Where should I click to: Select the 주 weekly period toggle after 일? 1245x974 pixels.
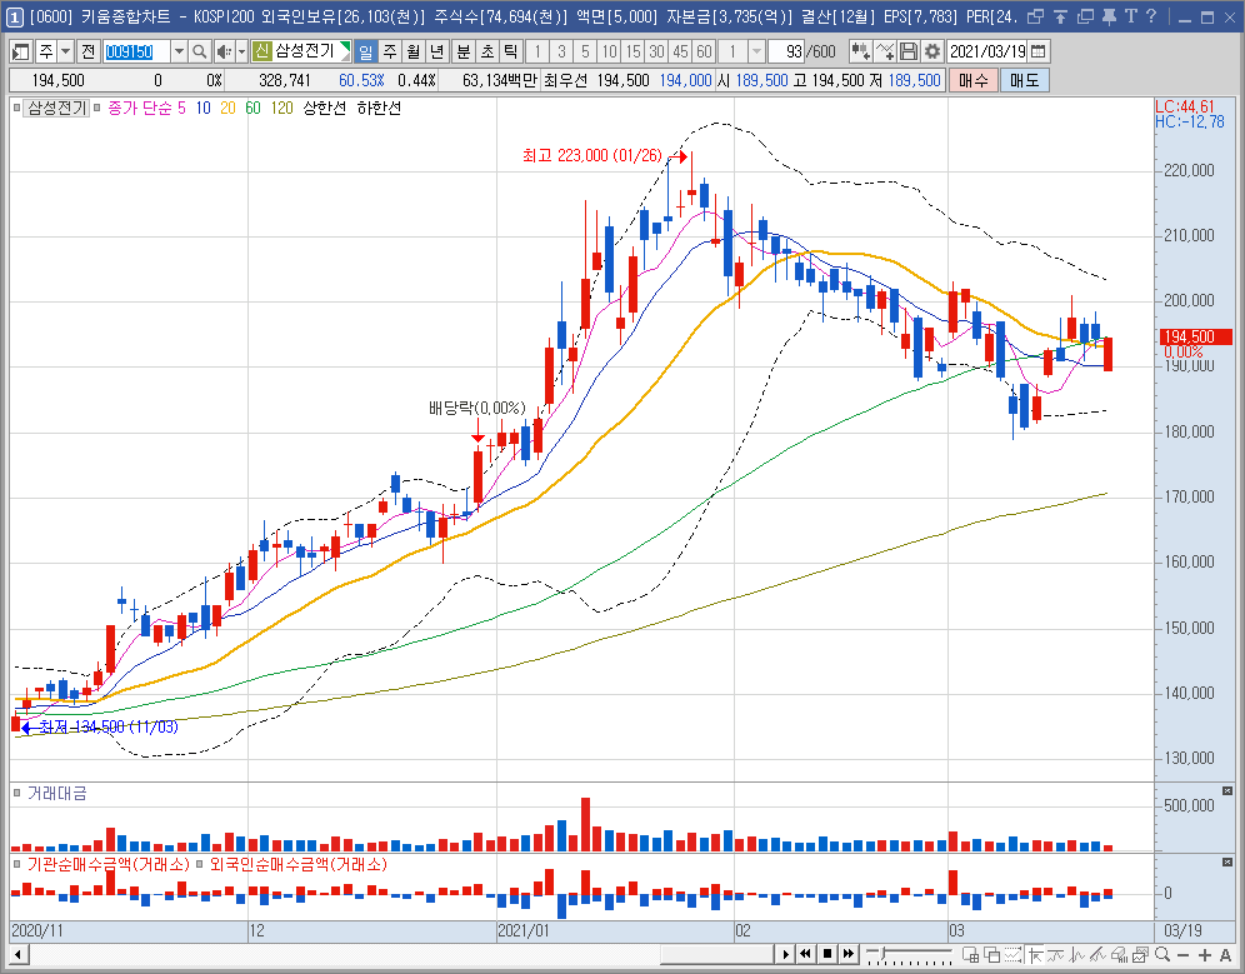(389, 51)
